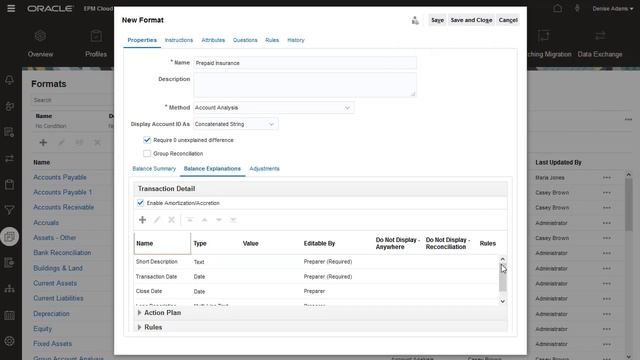Open the Current Liabilities format link
The image size is (640, 360).
pyautogui.click(x=58, y=298)
